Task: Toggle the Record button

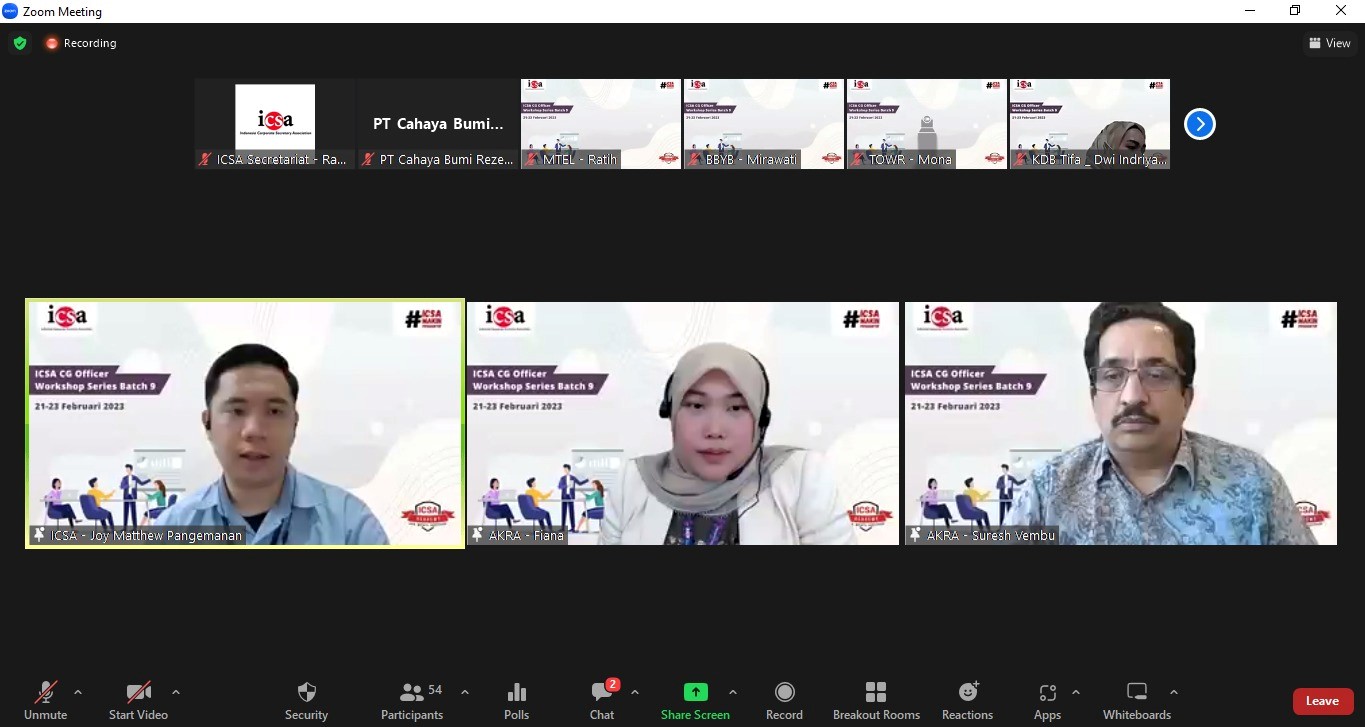Action: 784,700
